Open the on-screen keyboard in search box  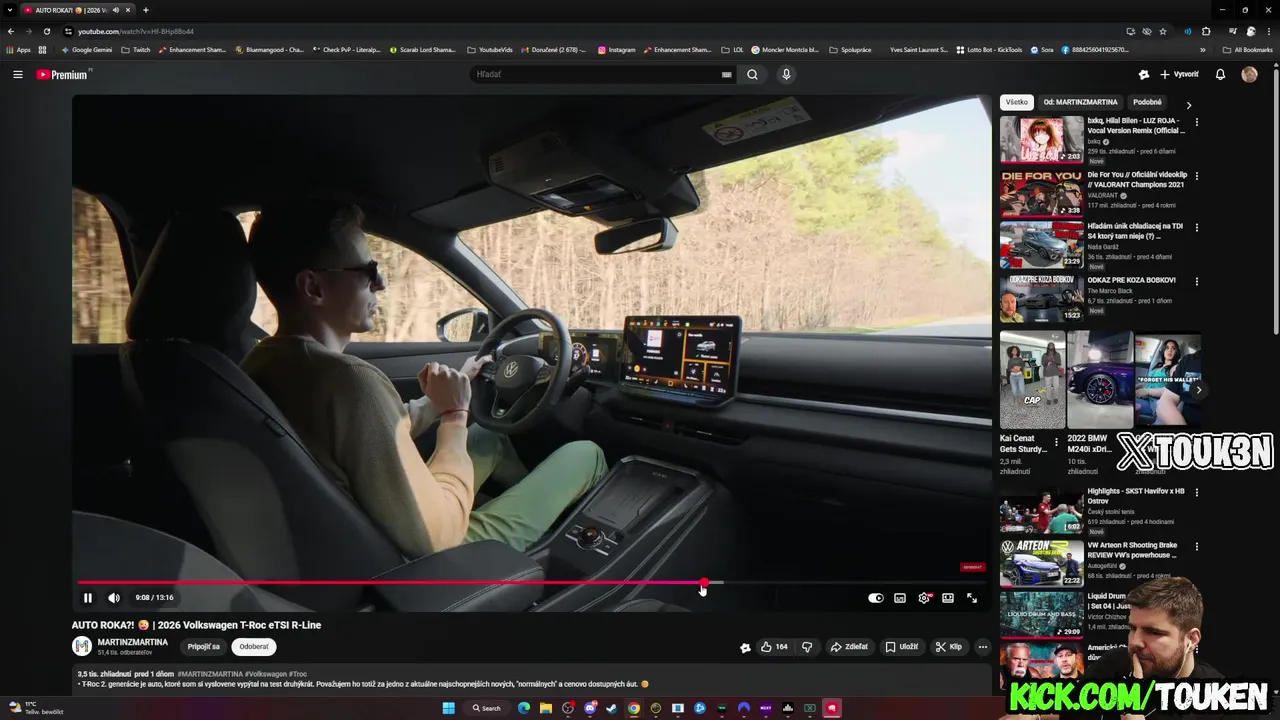[x=727, y=74]
